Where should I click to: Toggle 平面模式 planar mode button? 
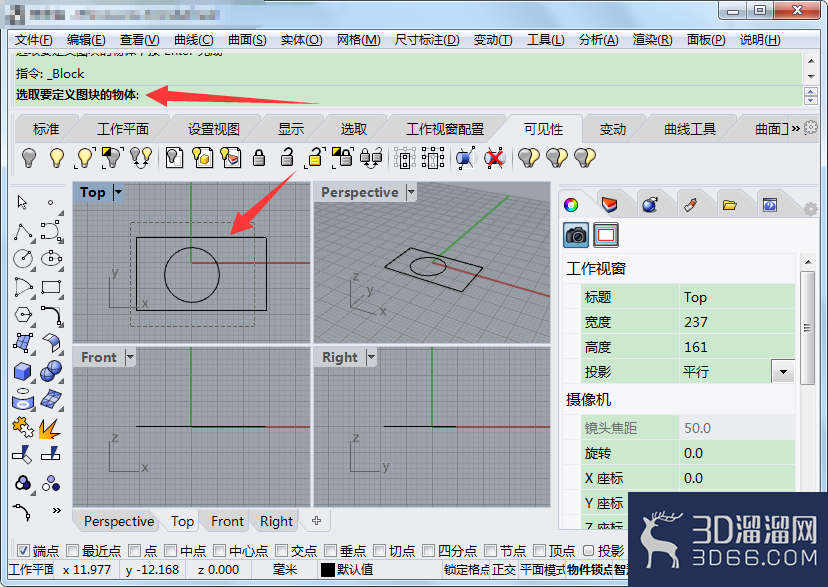tap(542, 570)
